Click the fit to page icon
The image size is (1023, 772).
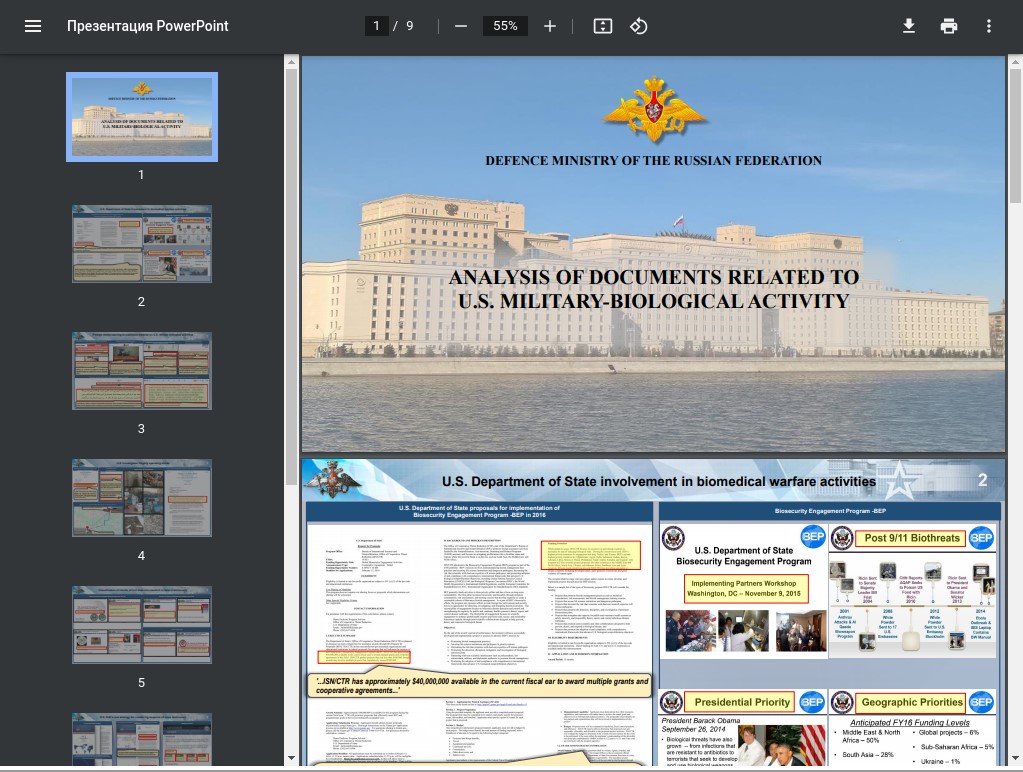pyautogui.click(x=603, y=26)
